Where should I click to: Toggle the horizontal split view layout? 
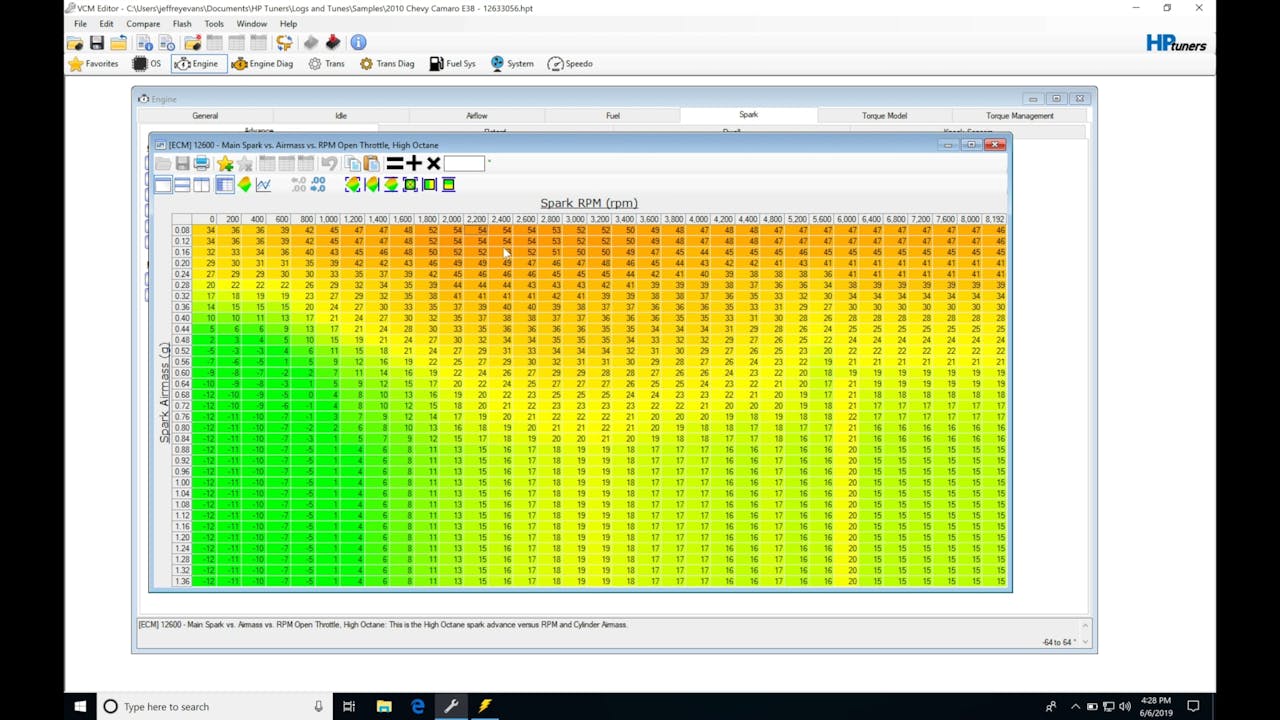[x=182, y=185]
